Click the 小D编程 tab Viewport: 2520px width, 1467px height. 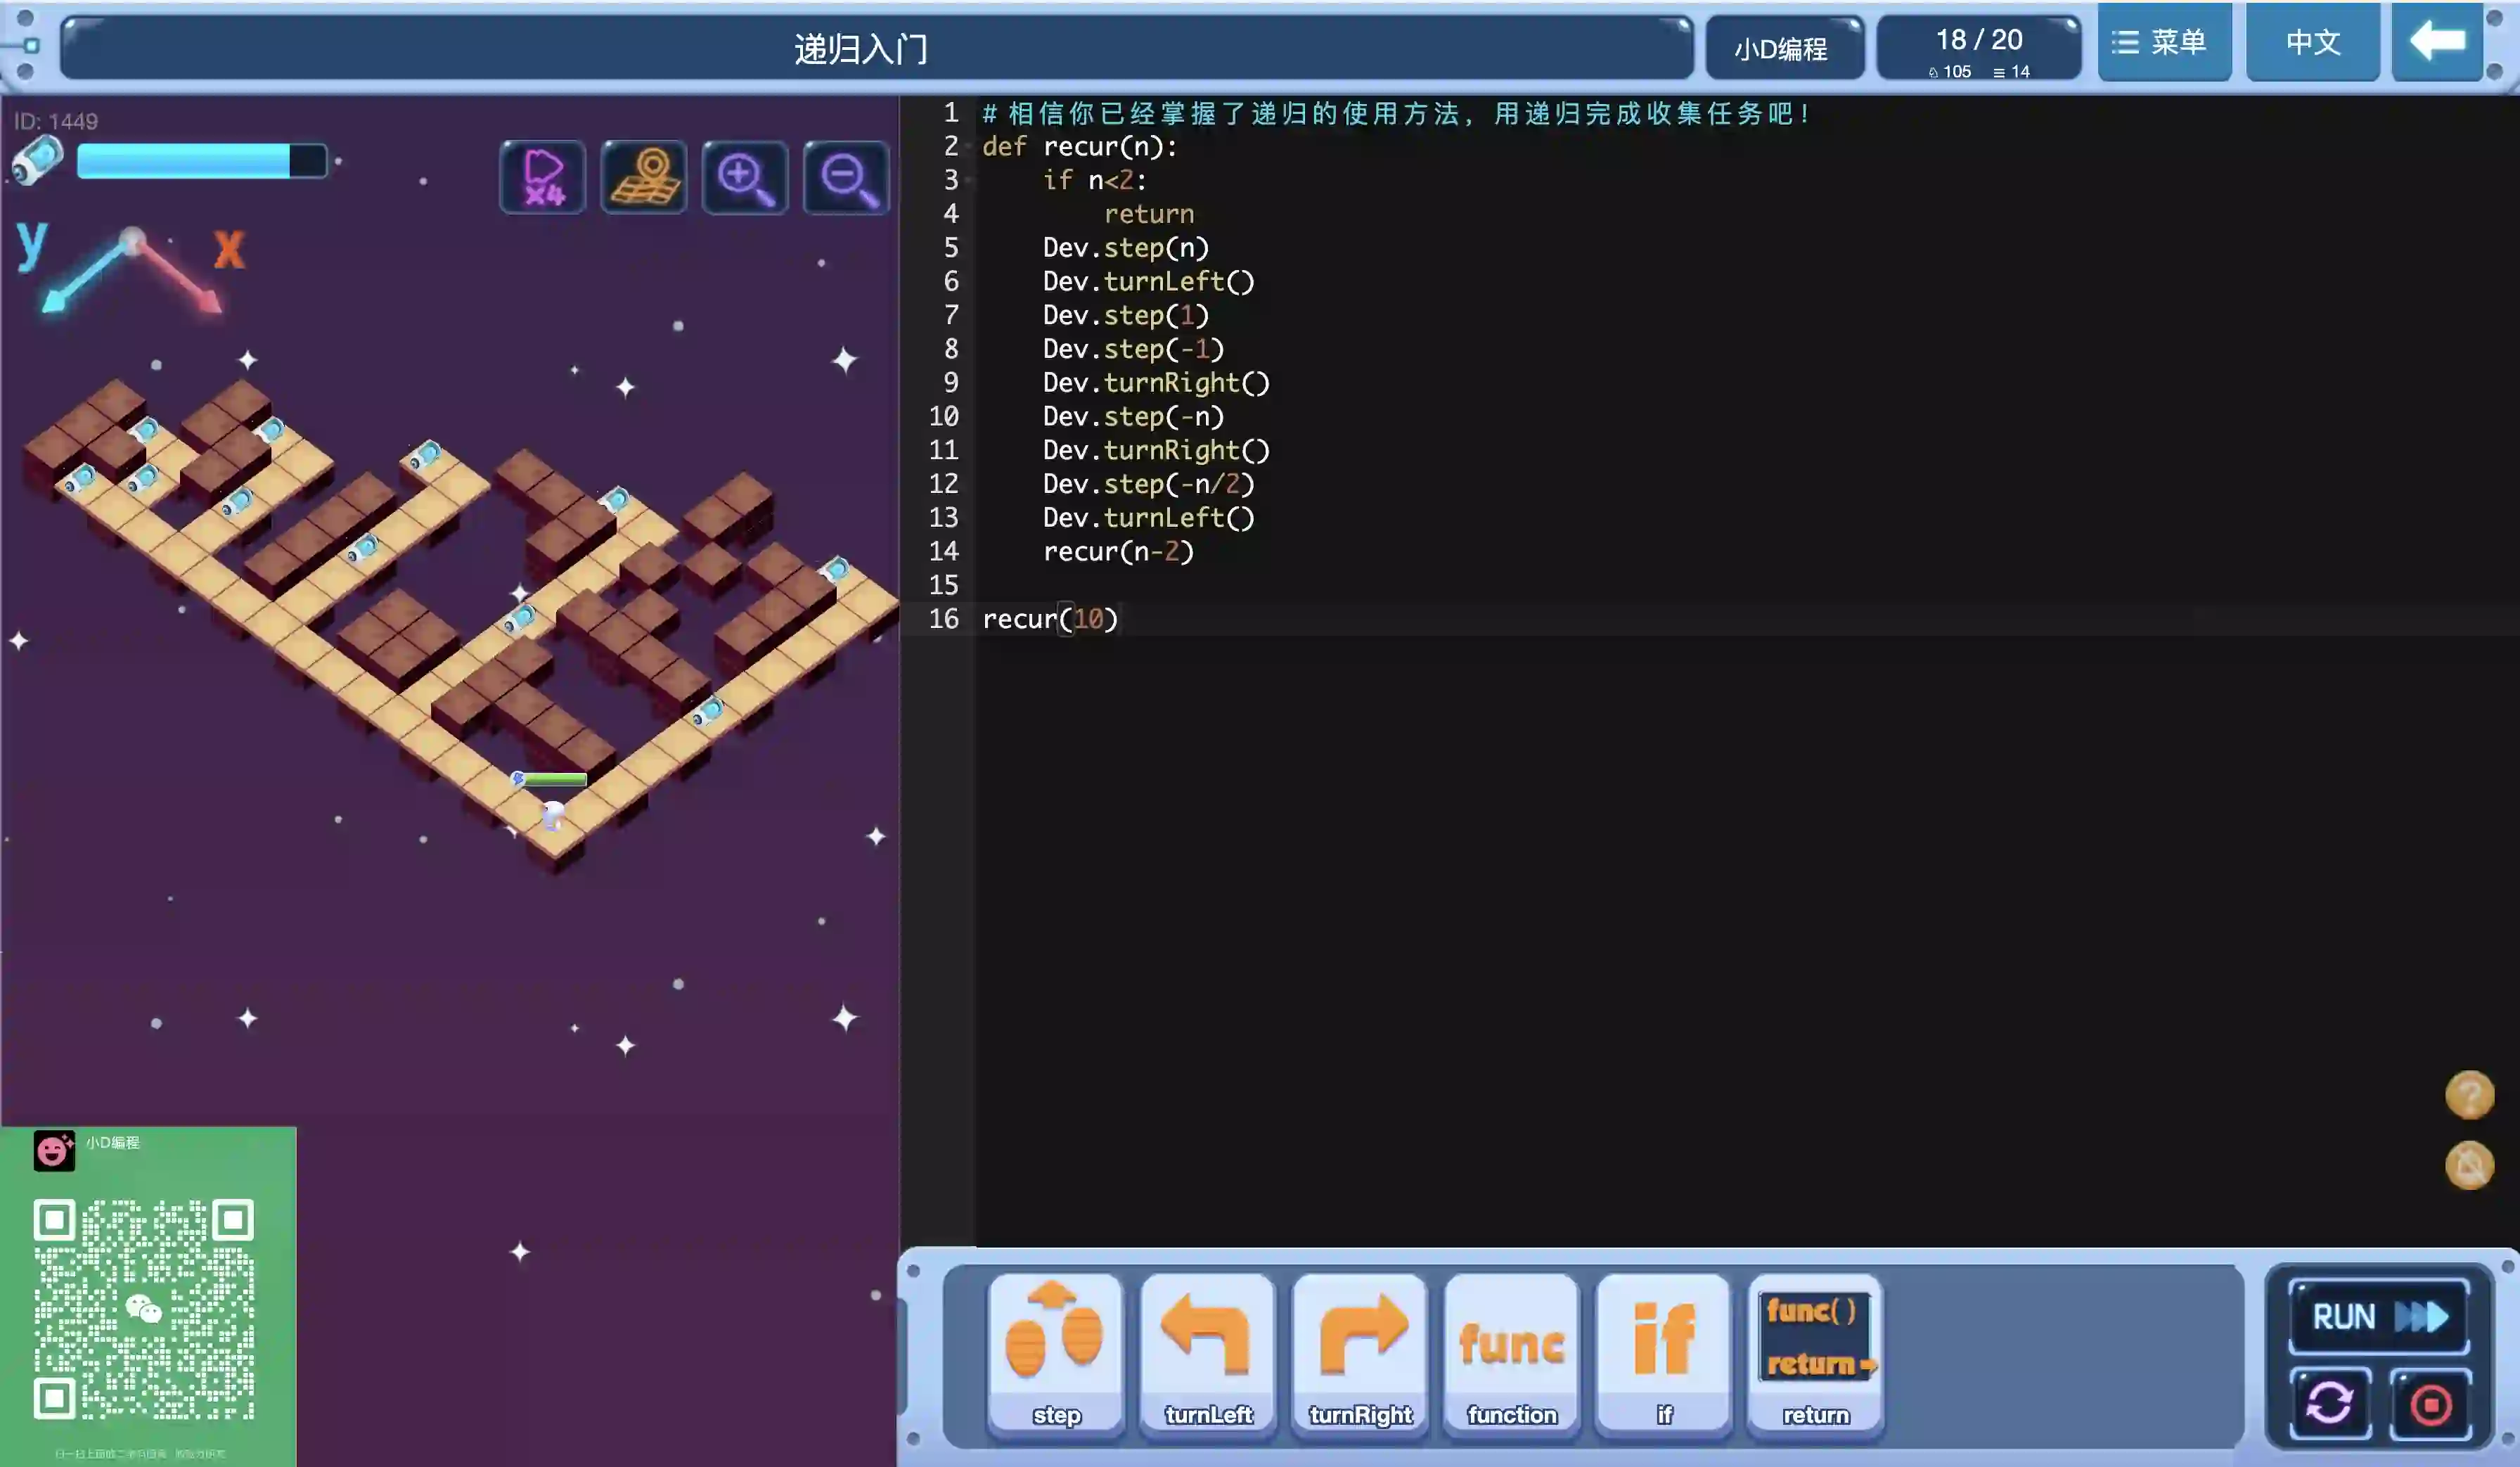coord(1782,48)
